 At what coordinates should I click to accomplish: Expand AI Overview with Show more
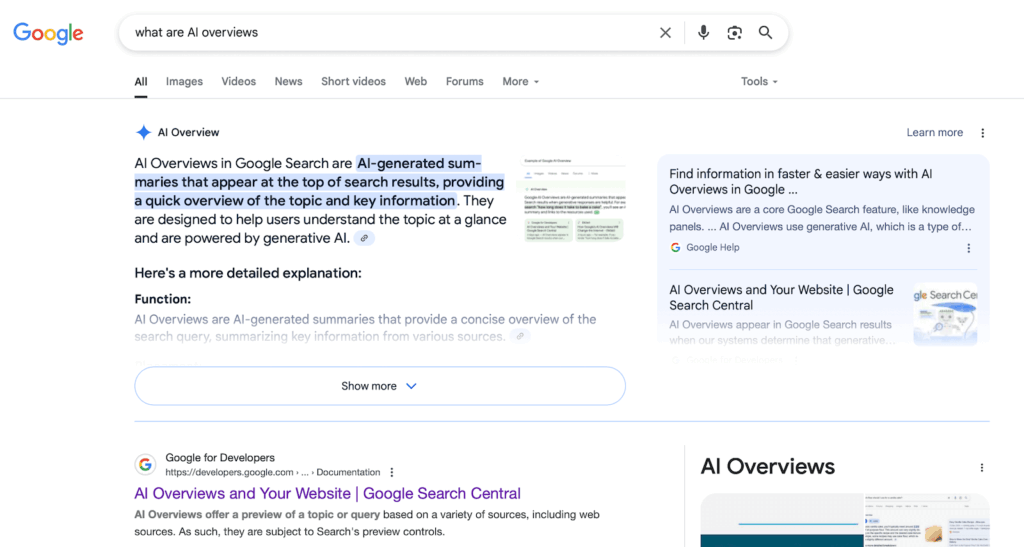pyautogui.click(x=379, y=386)
